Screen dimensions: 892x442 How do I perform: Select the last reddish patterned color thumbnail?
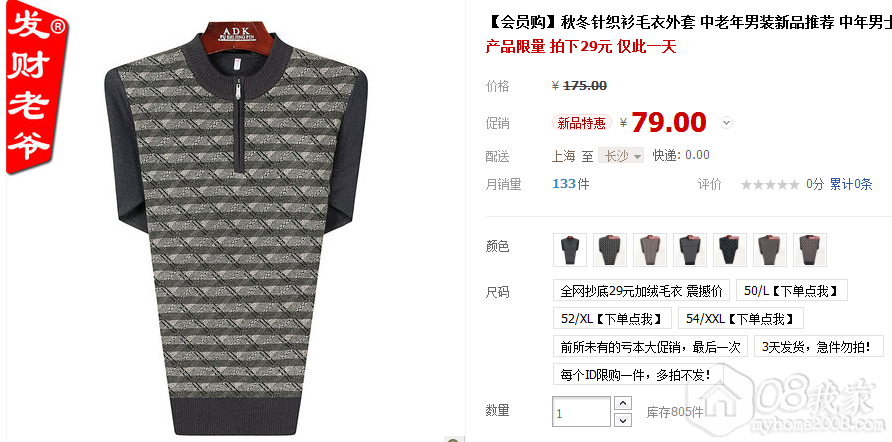(810, 250)
